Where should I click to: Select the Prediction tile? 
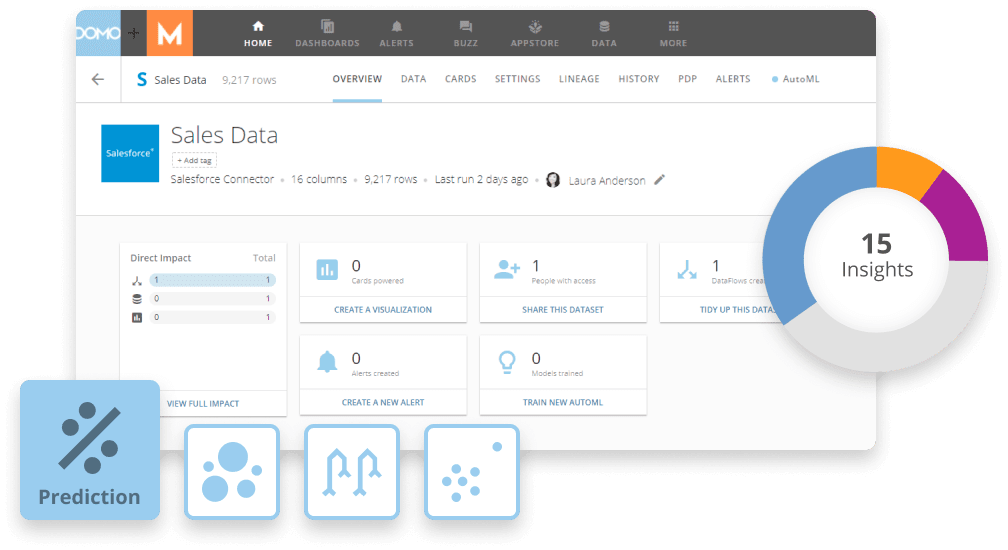point(90,450)
